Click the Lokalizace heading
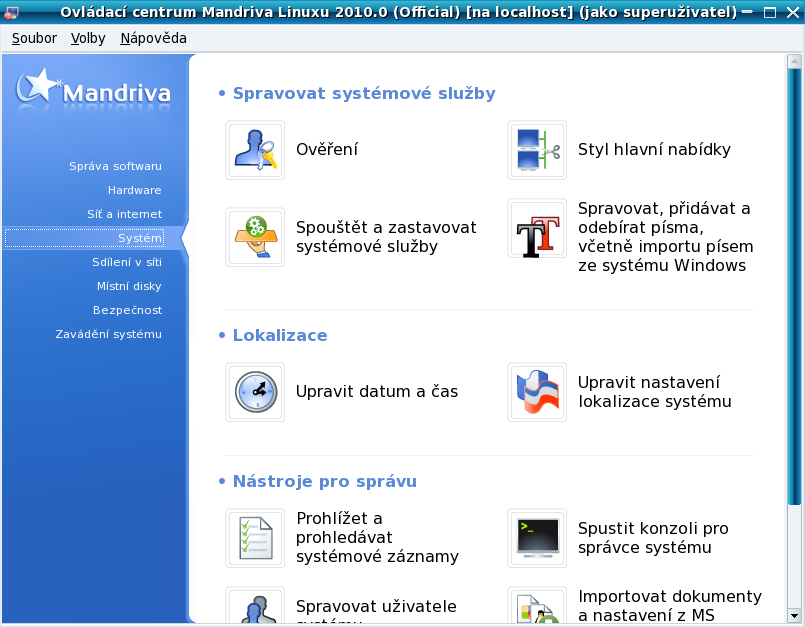805x627 pixels. click(280, 335)
